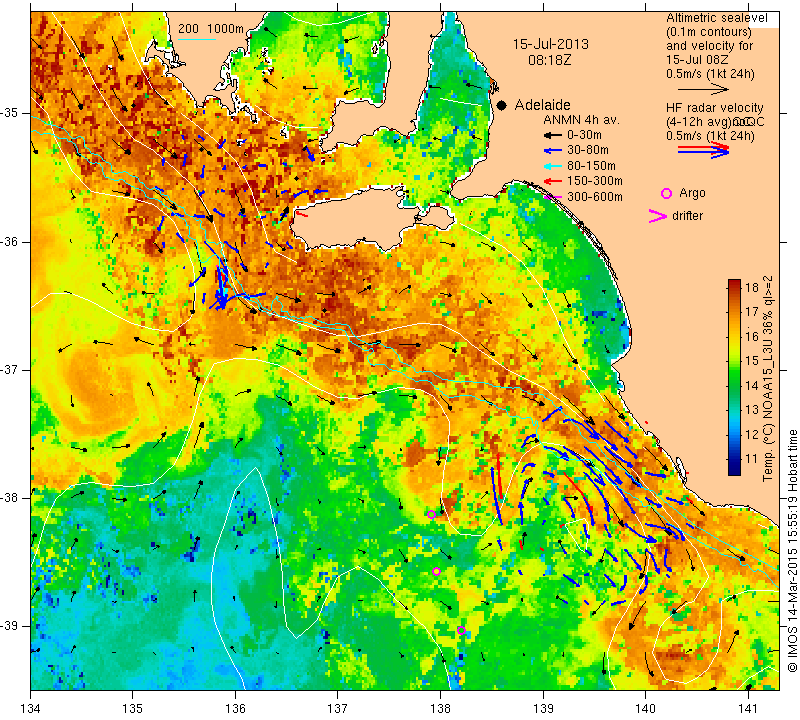Click the time text 08:18Z
Image resolution: width=800 pixels, height=720 pixels.
tap(550, 60)
